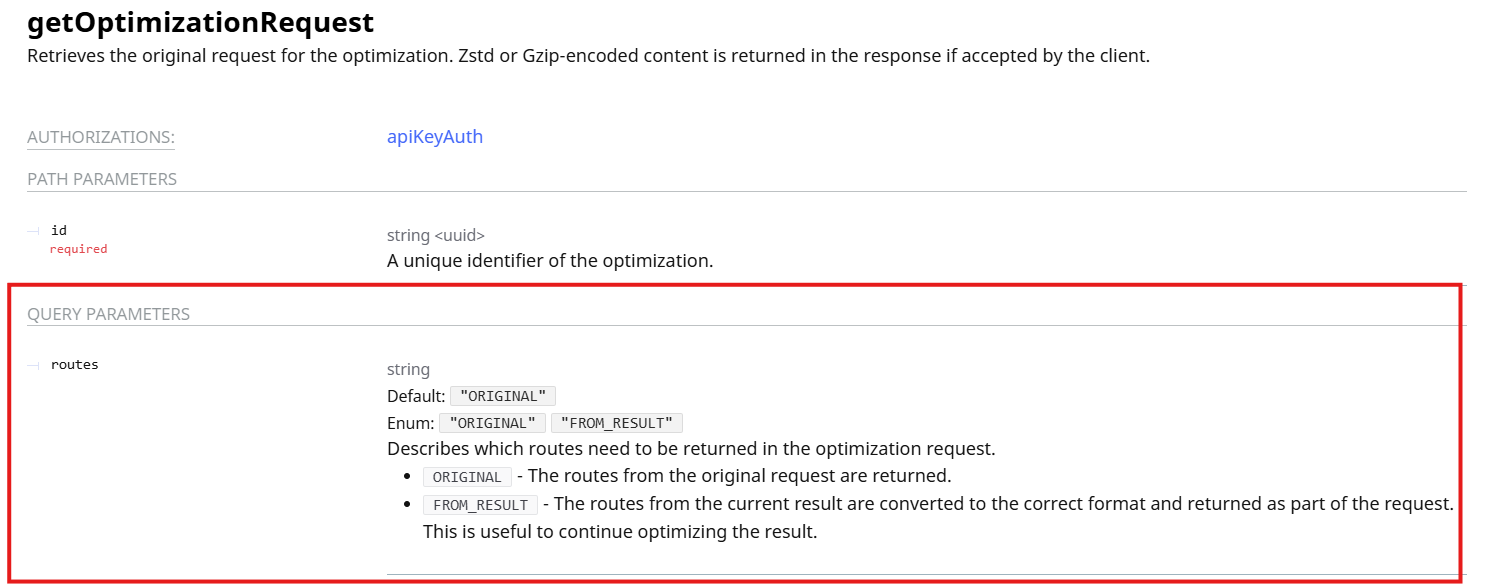Screen dimensions: 1492x584
Task: Click the Default value "ORIGINAL" badge
Action: pyautogui.click(x=502, y=396)
